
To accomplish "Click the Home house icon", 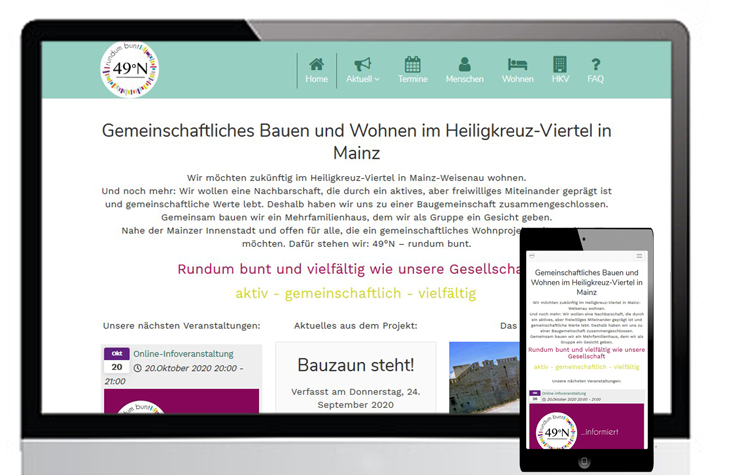I will click(x=316, y=64).
